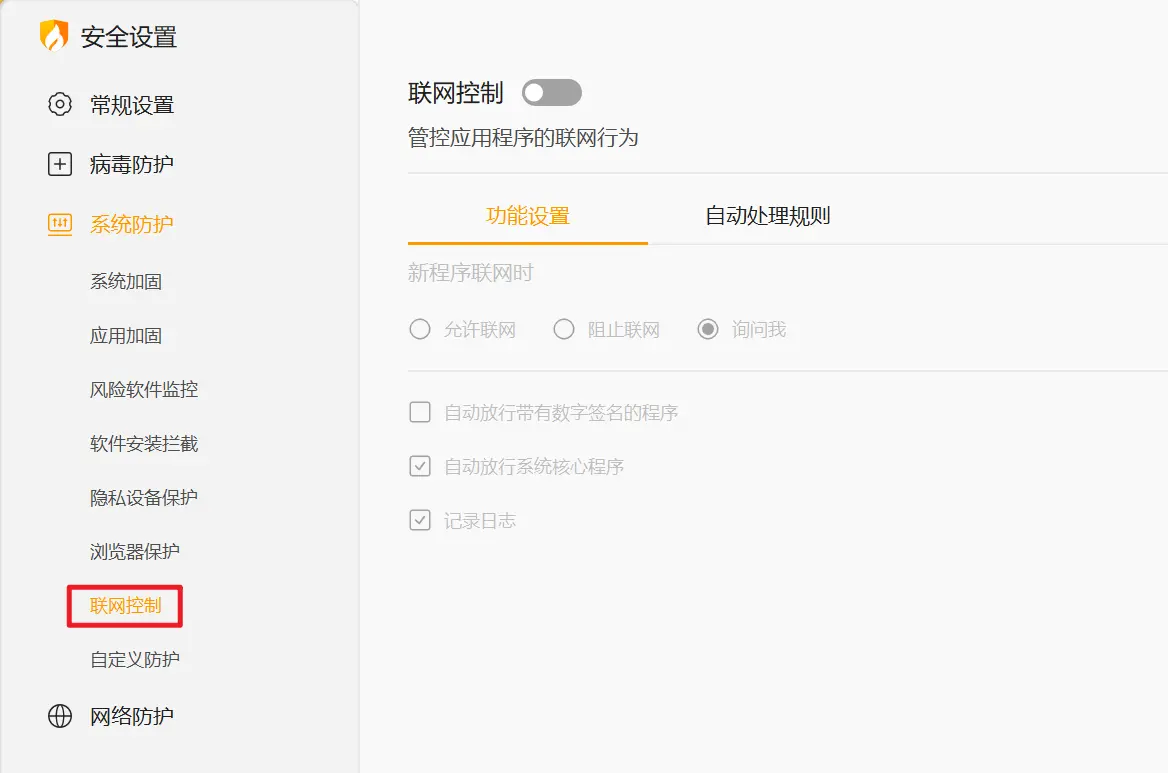
Task: Open 系统加固 settings
Action: click(x=126, y=282)
